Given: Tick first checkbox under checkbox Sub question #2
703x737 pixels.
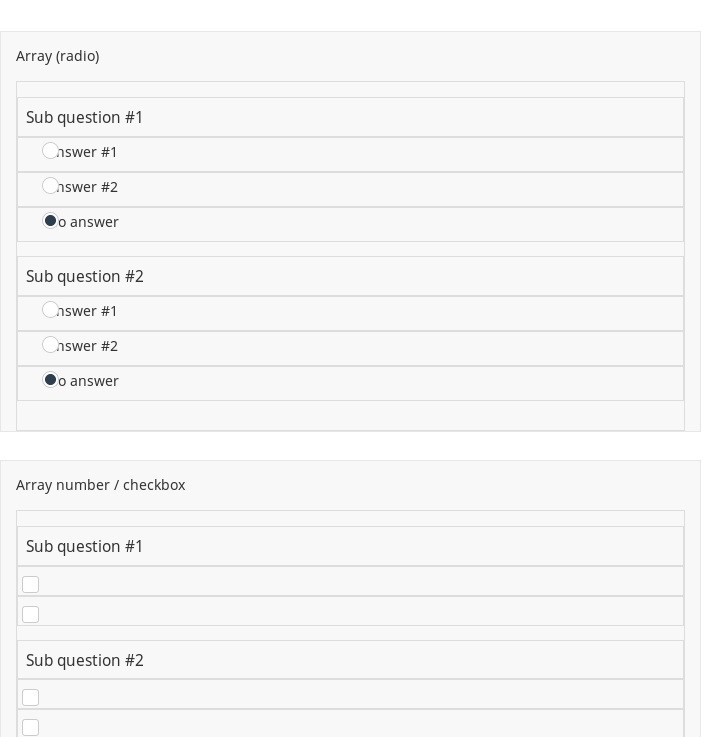Looking at the screenshot, I should pyautogui.click(x=30, y=697).
